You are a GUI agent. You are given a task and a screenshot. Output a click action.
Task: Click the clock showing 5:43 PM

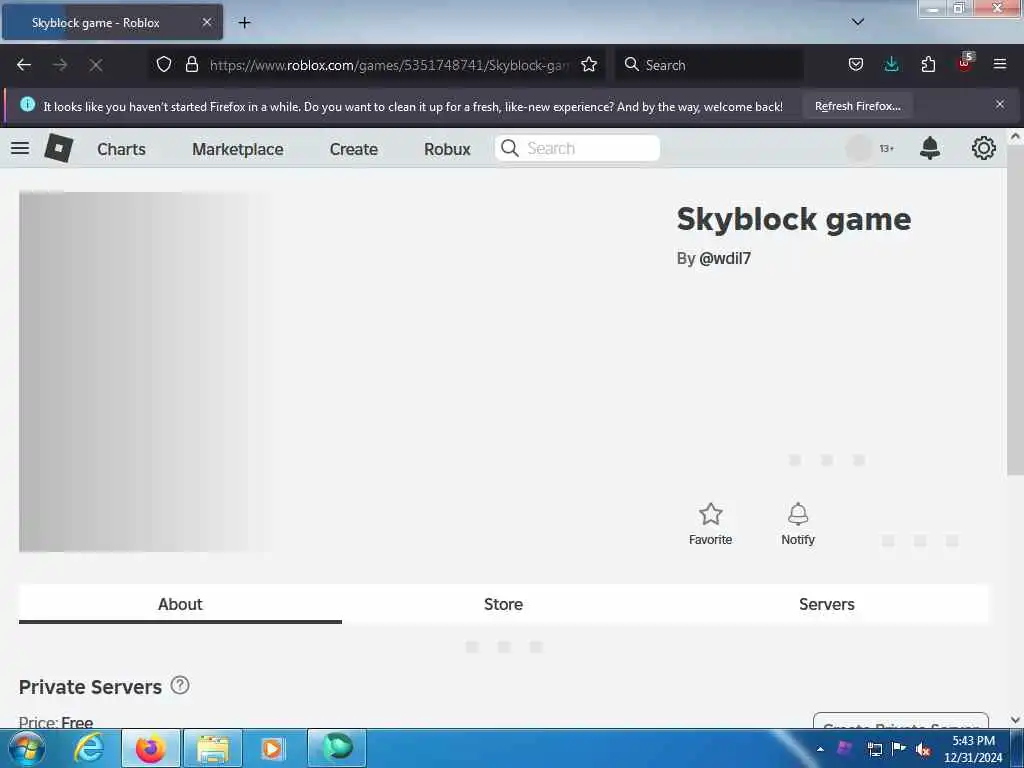[973, 741]
